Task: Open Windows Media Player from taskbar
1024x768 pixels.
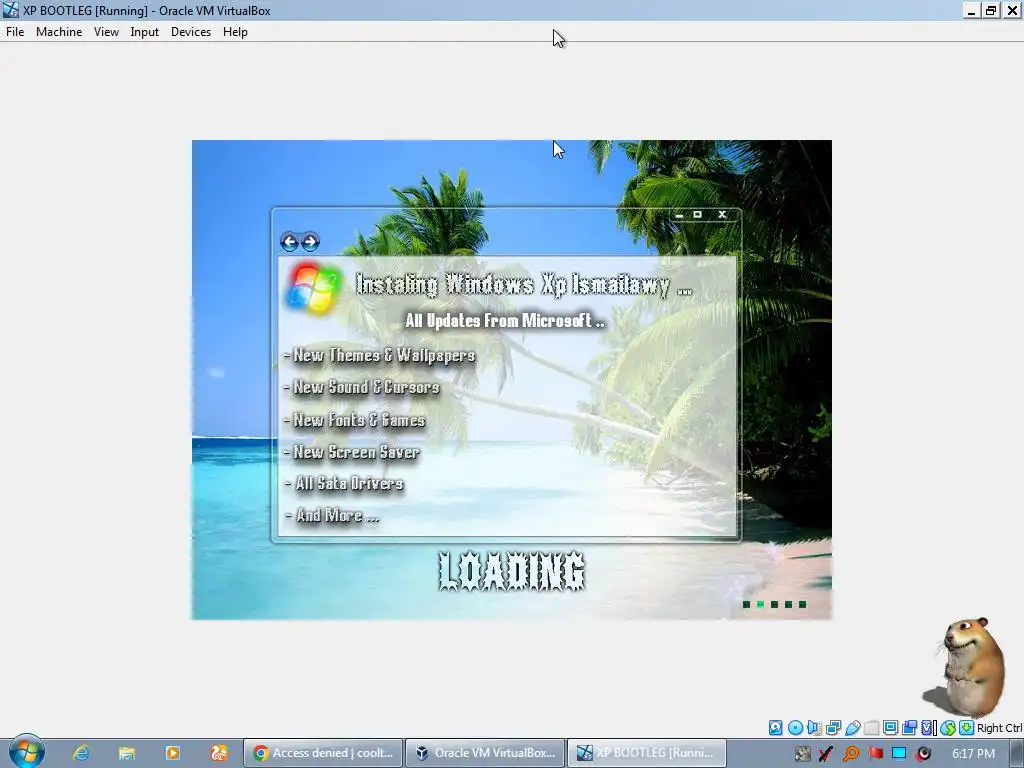Action: pos(172,753)
